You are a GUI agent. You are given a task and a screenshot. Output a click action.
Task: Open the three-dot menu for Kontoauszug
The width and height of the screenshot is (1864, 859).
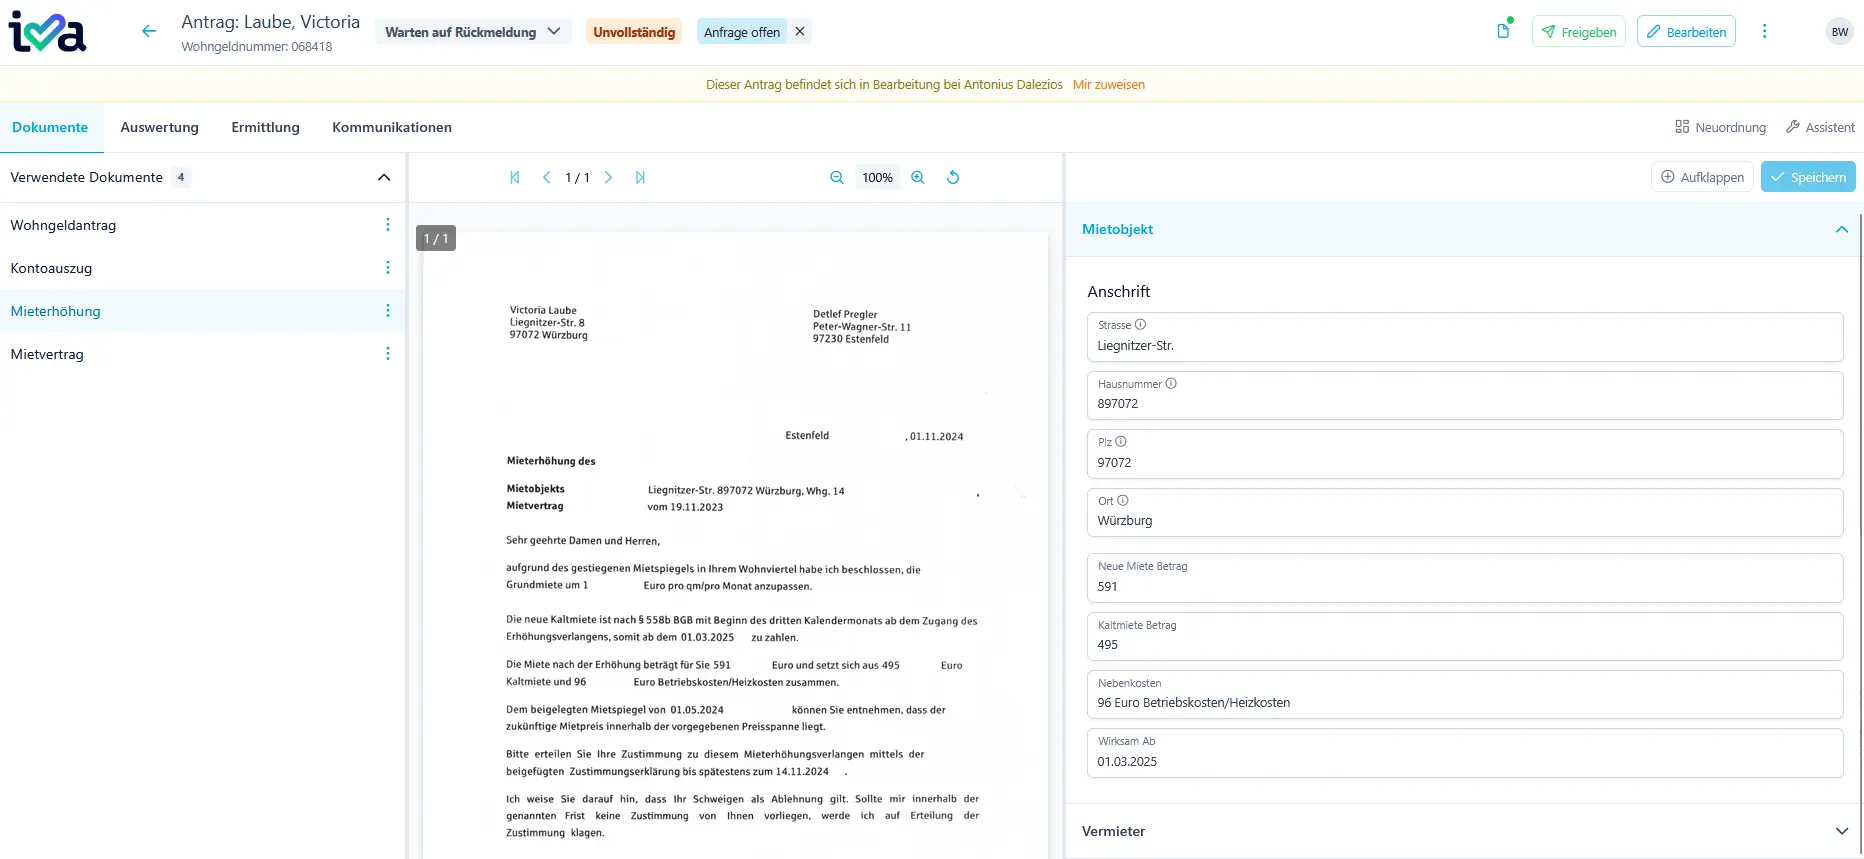click(x=388, y=268)
